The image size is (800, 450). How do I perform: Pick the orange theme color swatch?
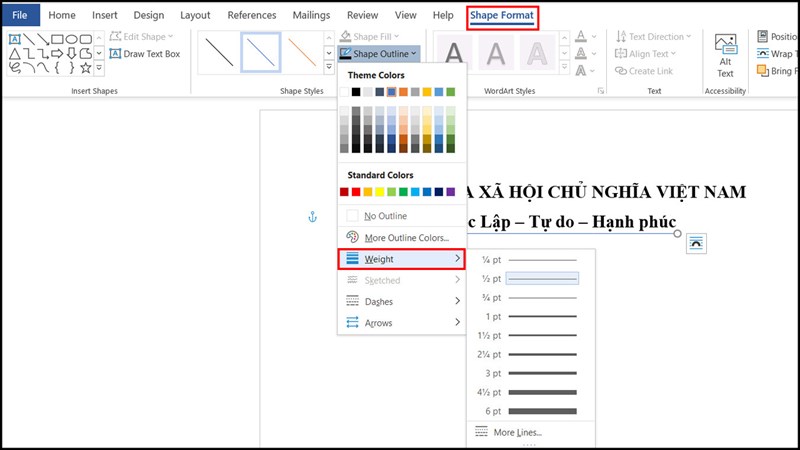pos(403,92)
